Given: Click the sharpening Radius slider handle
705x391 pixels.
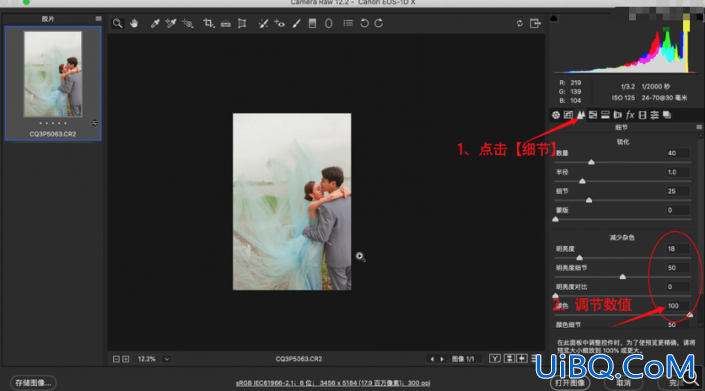Looking at the screenshot, I should 582,181.
